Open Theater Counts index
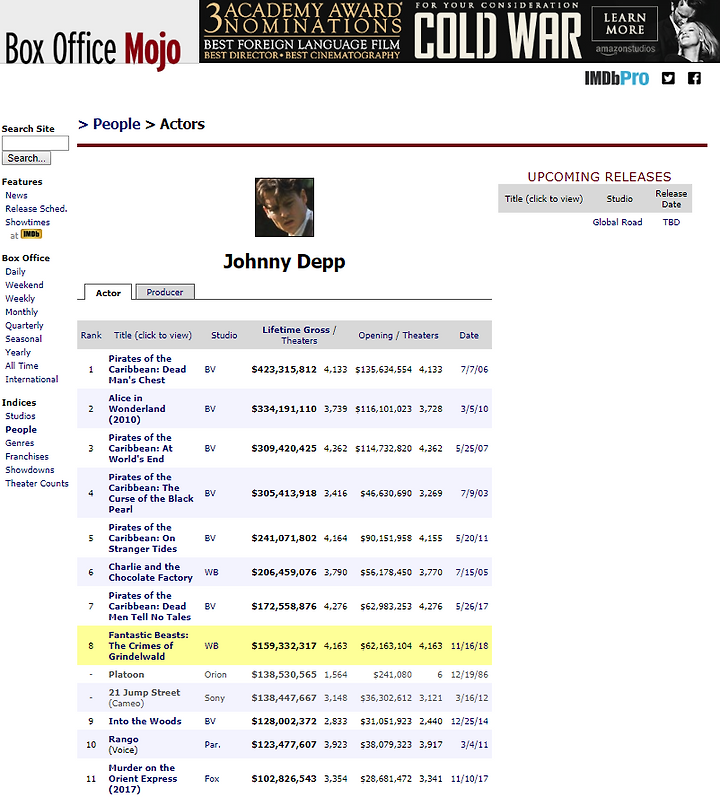 tap(37, 483)
